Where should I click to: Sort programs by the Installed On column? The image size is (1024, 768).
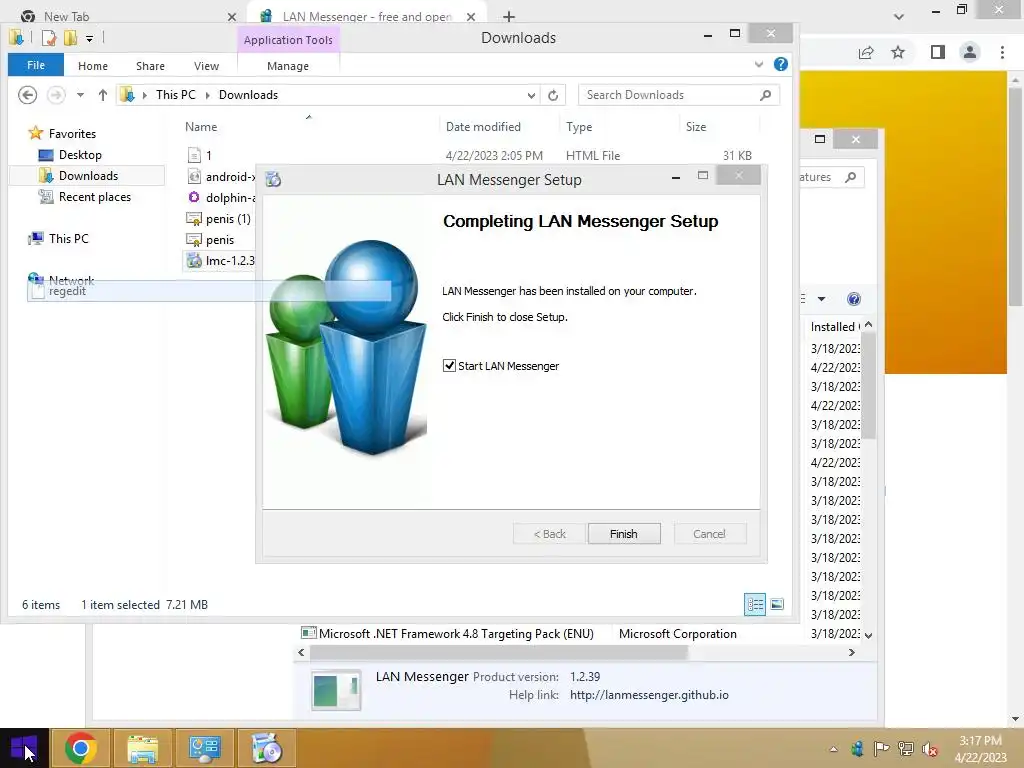pos(834,327)
